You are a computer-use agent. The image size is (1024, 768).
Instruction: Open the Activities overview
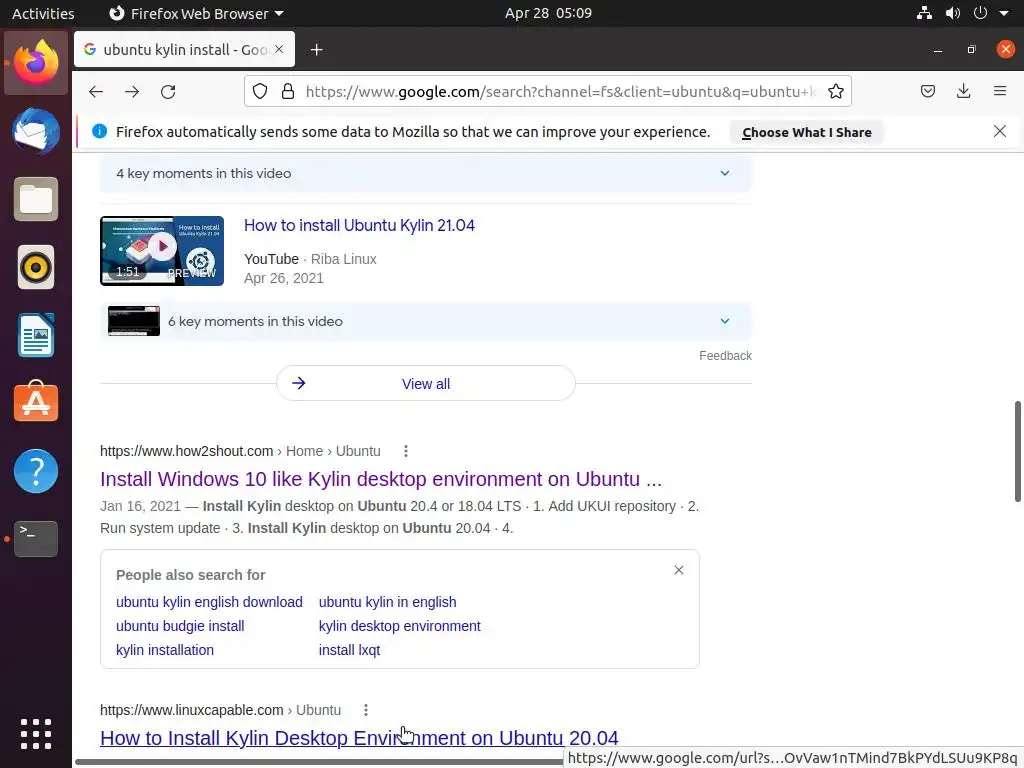click(43, 13)
